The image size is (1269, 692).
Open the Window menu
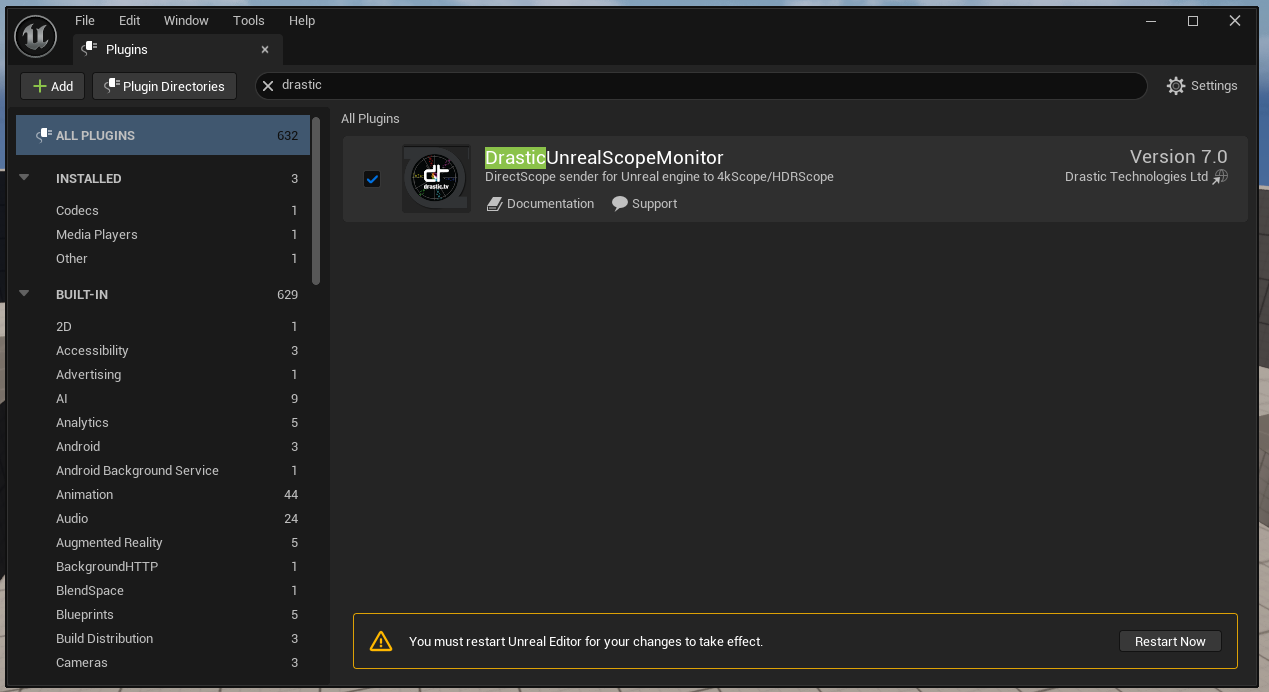tap(186, 20)
